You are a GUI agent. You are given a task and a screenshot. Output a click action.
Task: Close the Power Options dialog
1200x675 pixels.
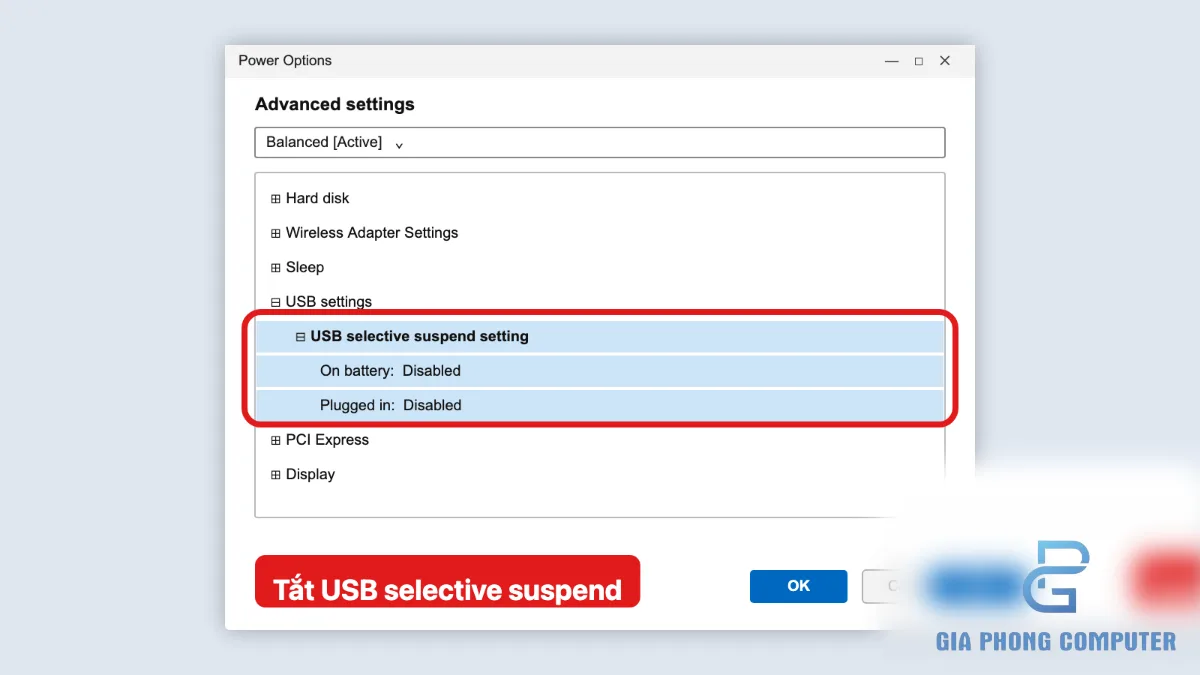945,61
